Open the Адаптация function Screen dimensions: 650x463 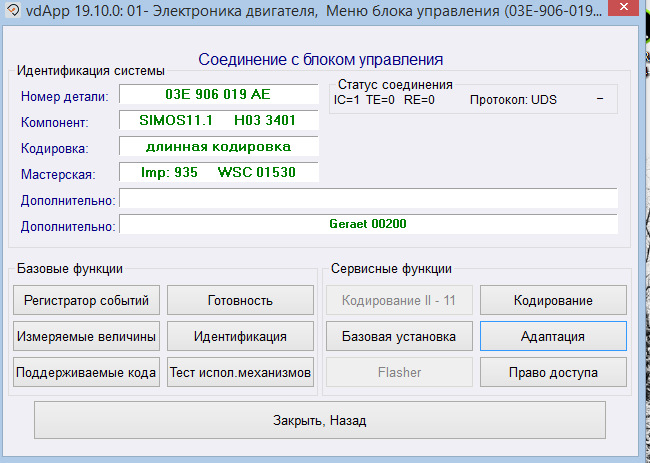point(553,336)
